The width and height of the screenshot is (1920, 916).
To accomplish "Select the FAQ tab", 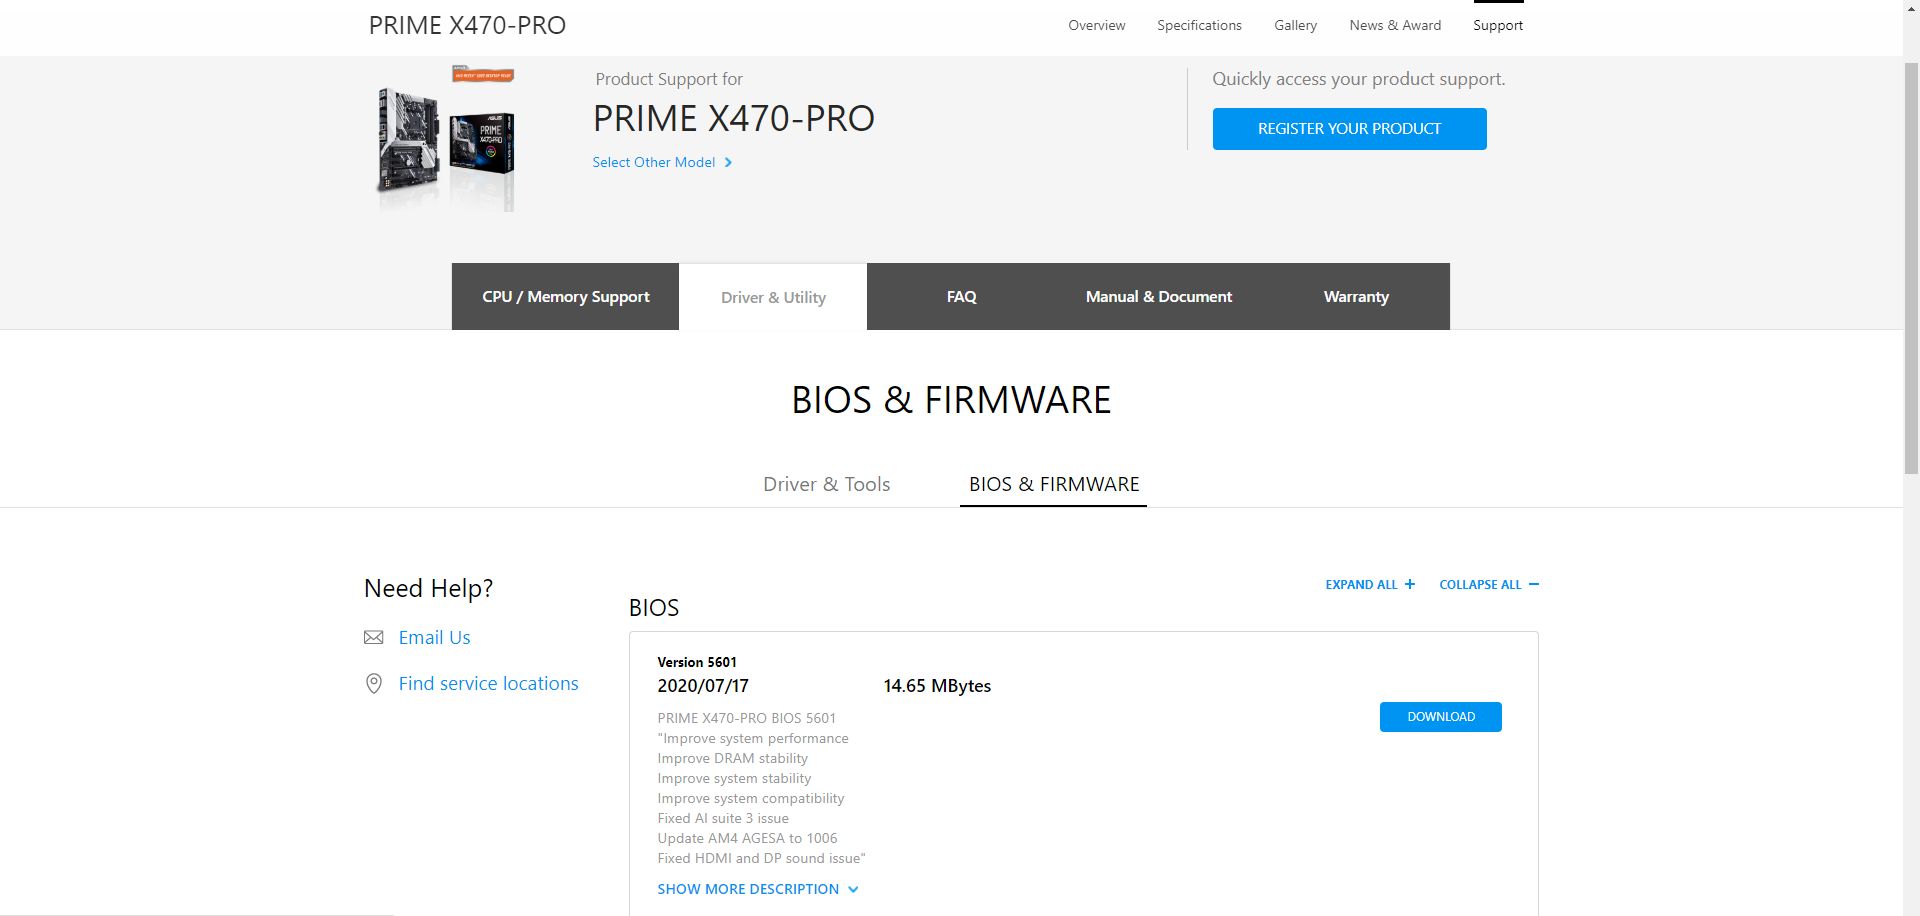I will click(x=961, y=296).
